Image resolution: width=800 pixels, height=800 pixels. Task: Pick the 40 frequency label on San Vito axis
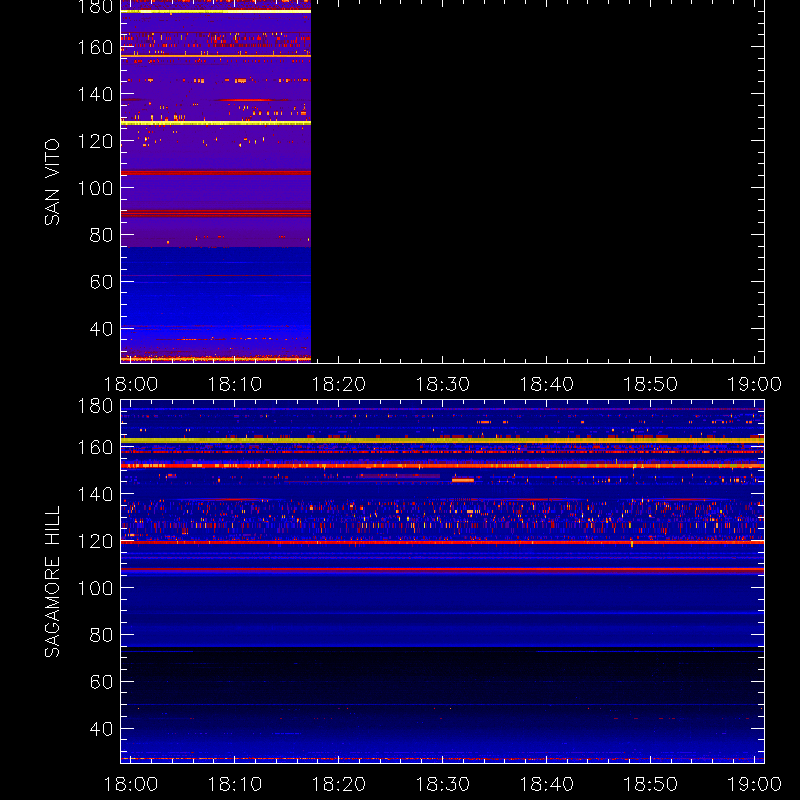(102, 329)
